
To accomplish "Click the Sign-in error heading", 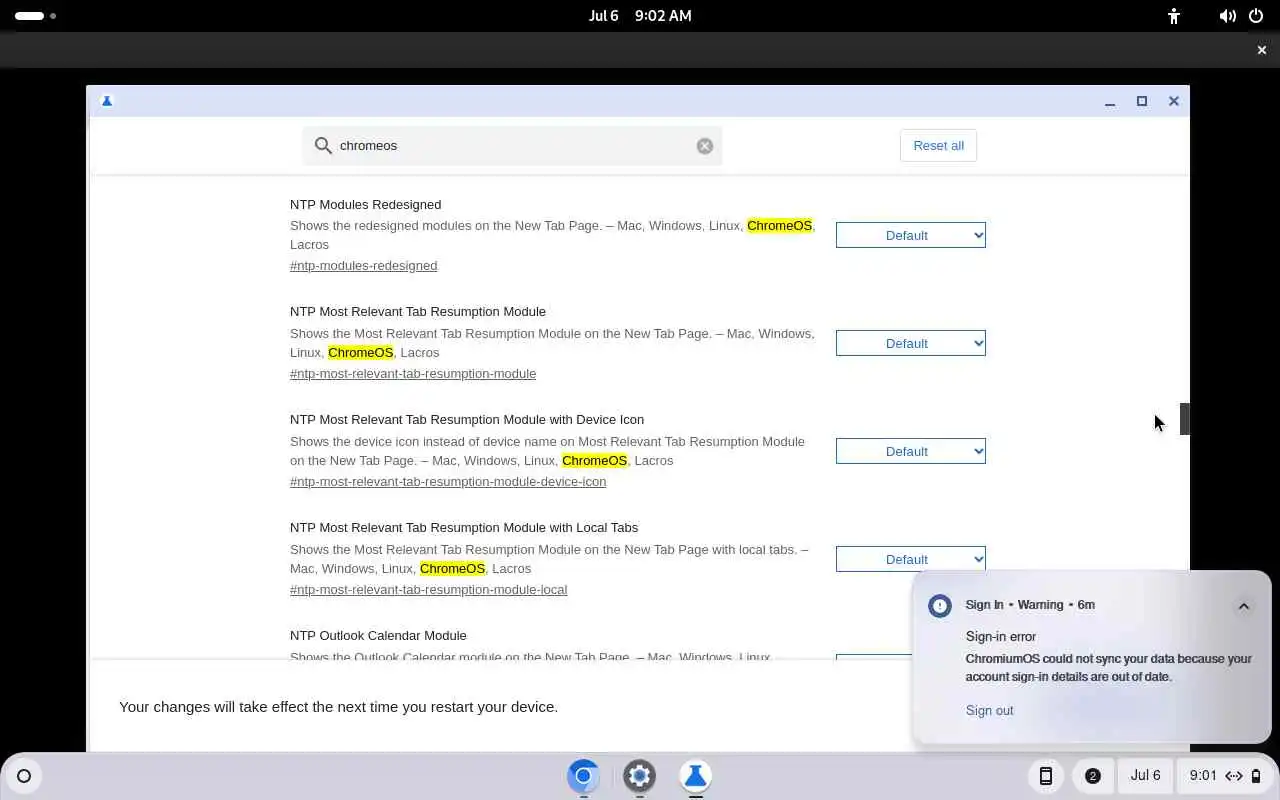I will pos(1001,637).
